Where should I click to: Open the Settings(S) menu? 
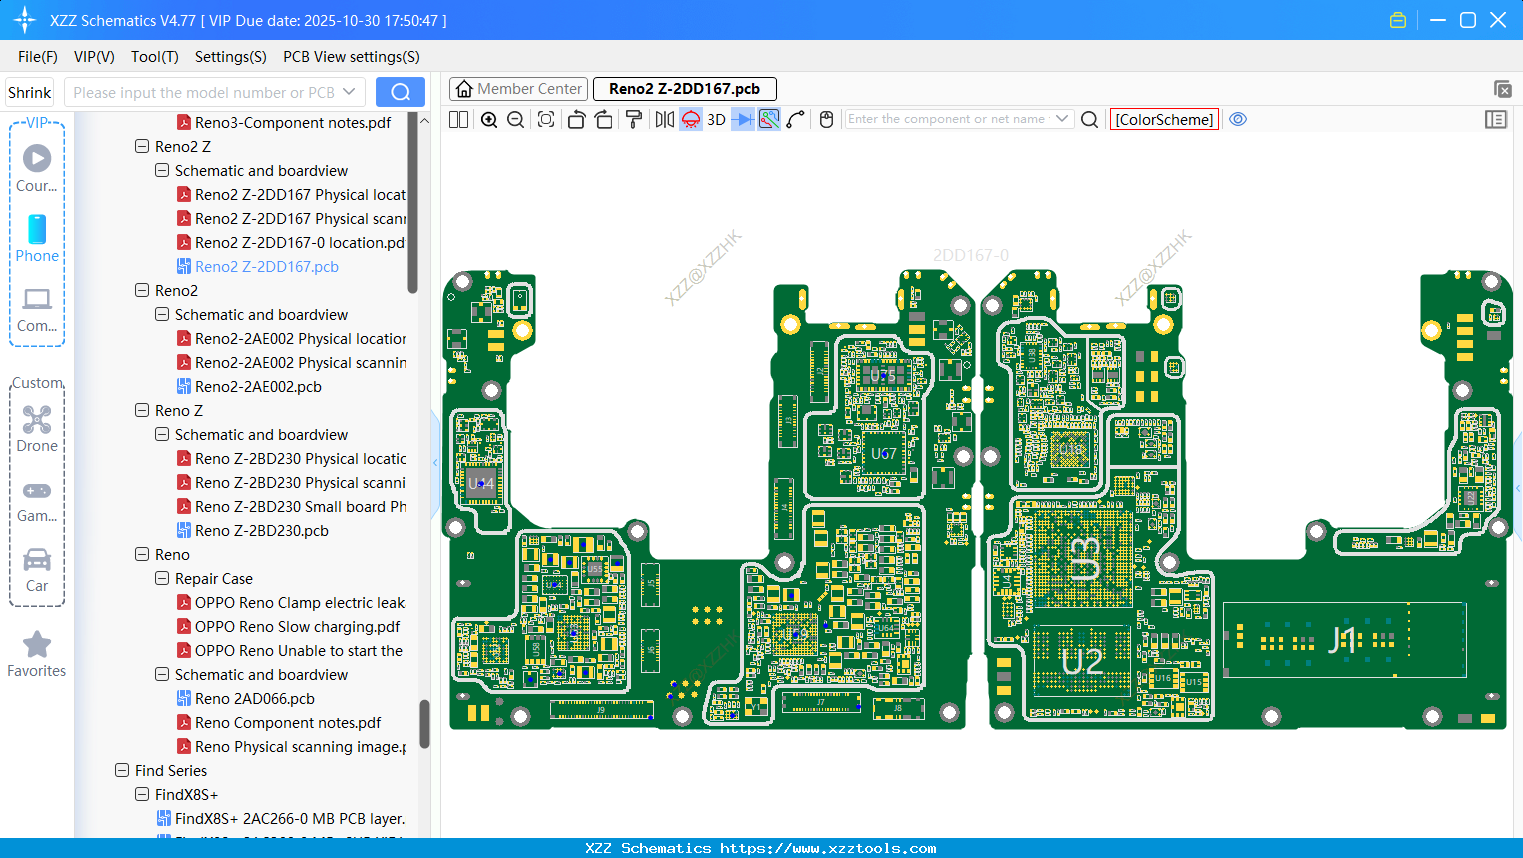(x=231, y=57)
